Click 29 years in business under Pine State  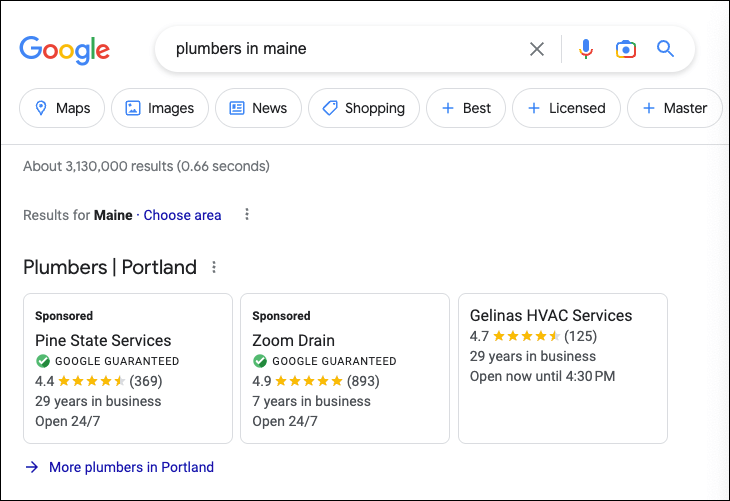98,401
